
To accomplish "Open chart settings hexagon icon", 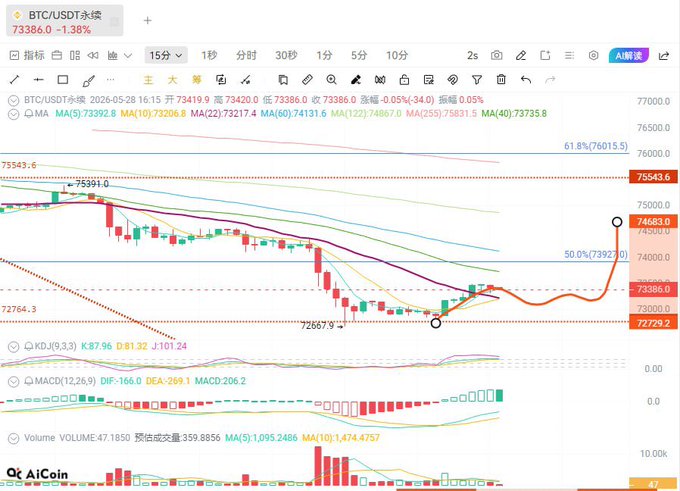I will point(593,56).
